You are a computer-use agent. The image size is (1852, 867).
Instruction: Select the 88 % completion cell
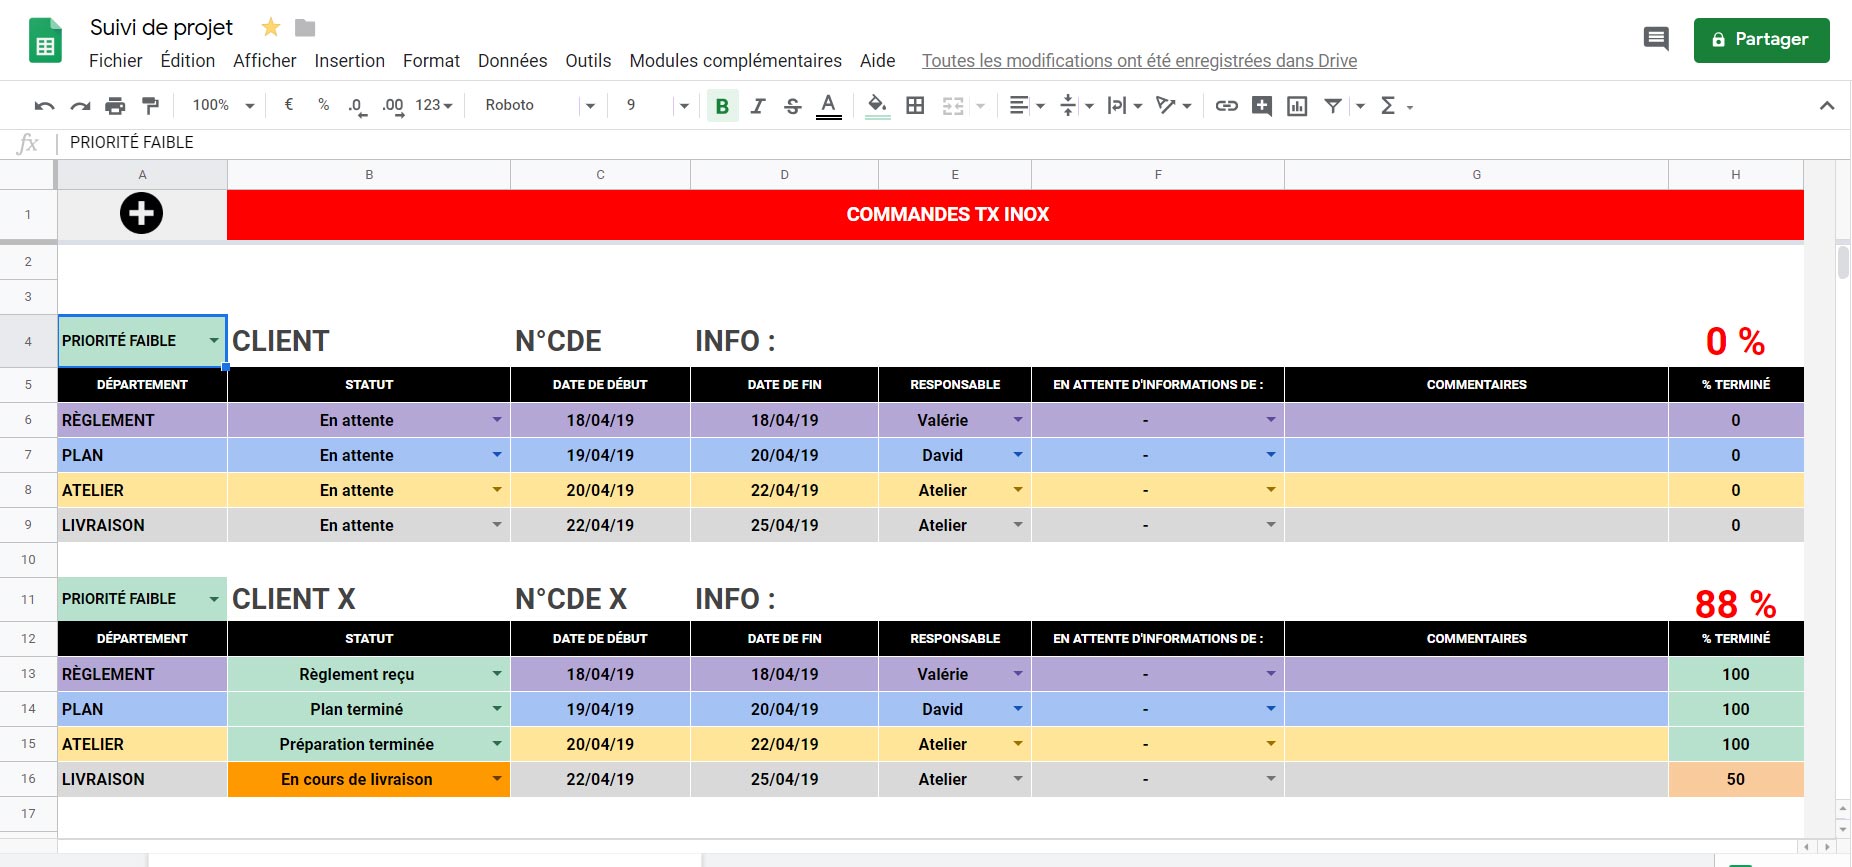[x=1736, y=599]
